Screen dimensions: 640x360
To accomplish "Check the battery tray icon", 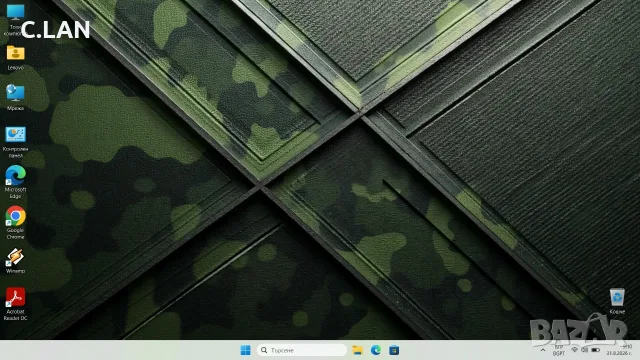I will [596, 350].
